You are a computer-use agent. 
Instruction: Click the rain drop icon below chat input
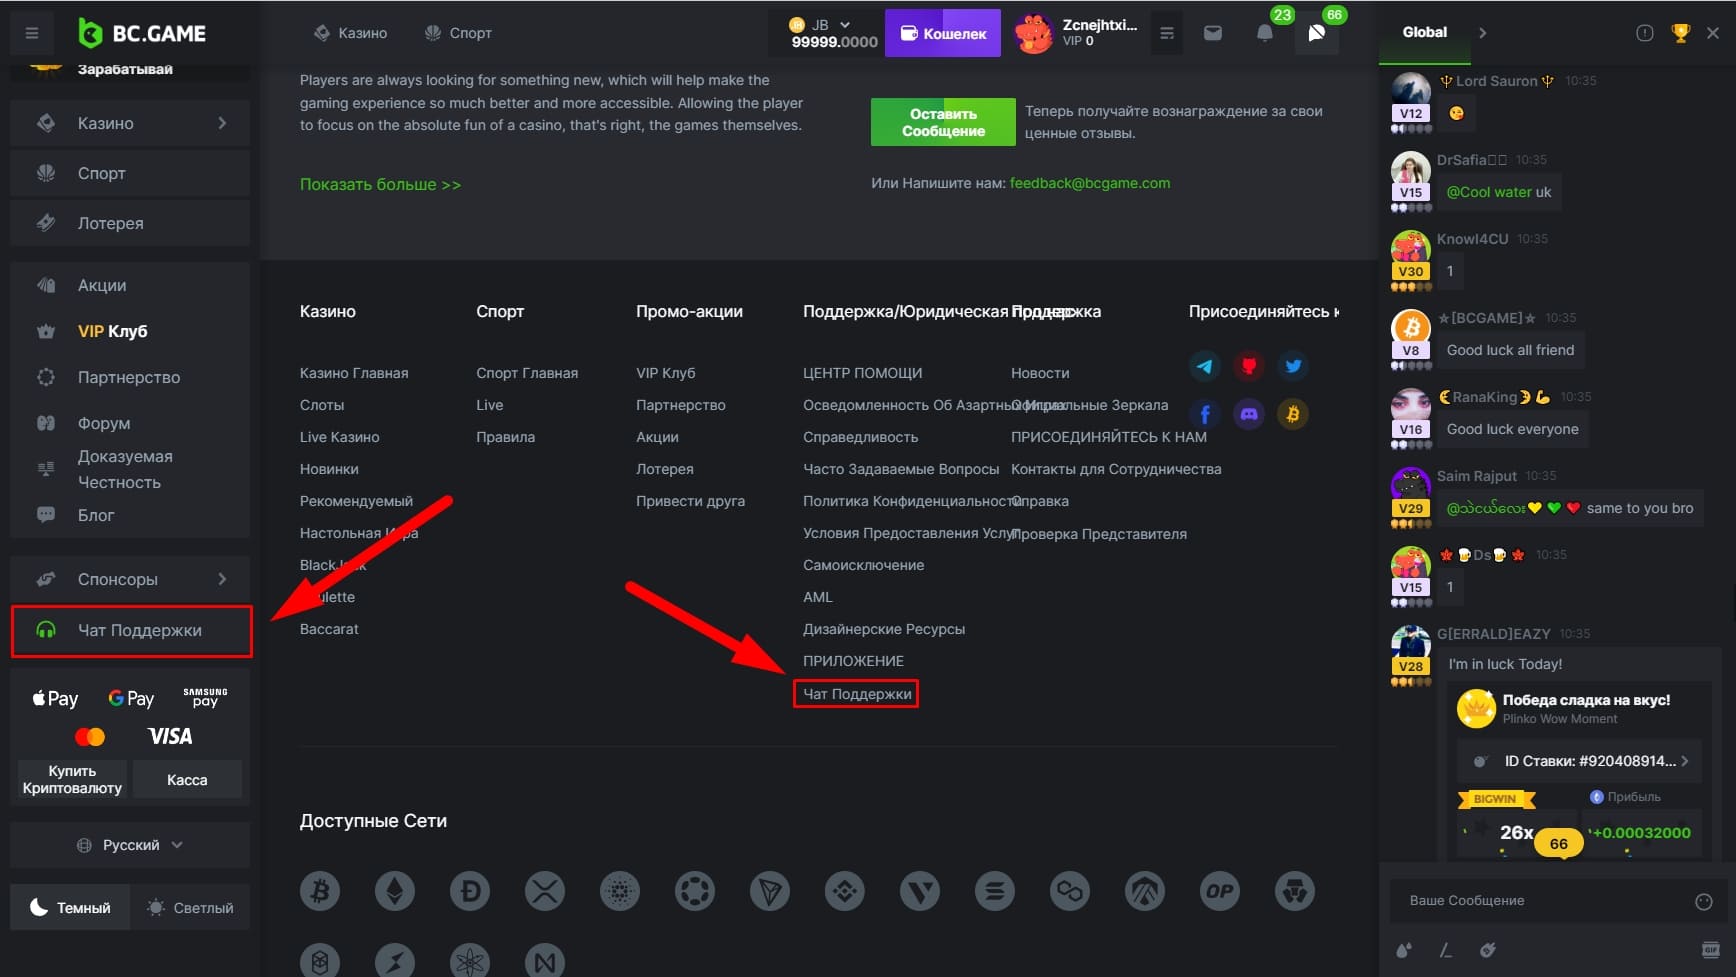(x=1404, y=950)
